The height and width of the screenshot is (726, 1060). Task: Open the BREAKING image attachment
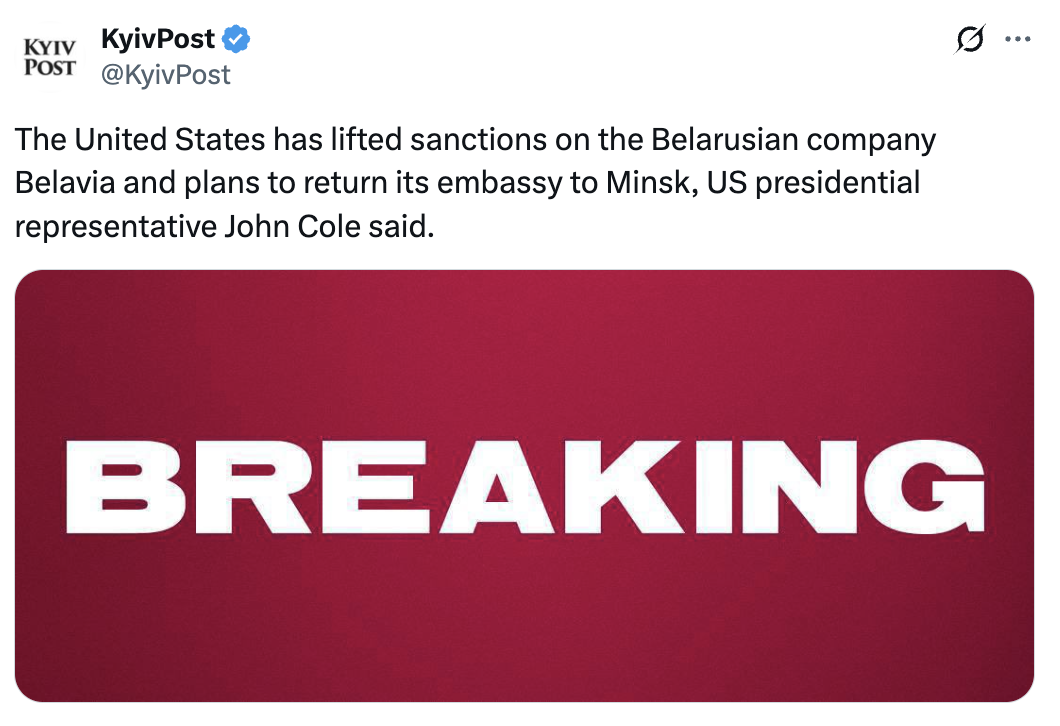click(524, 485)
